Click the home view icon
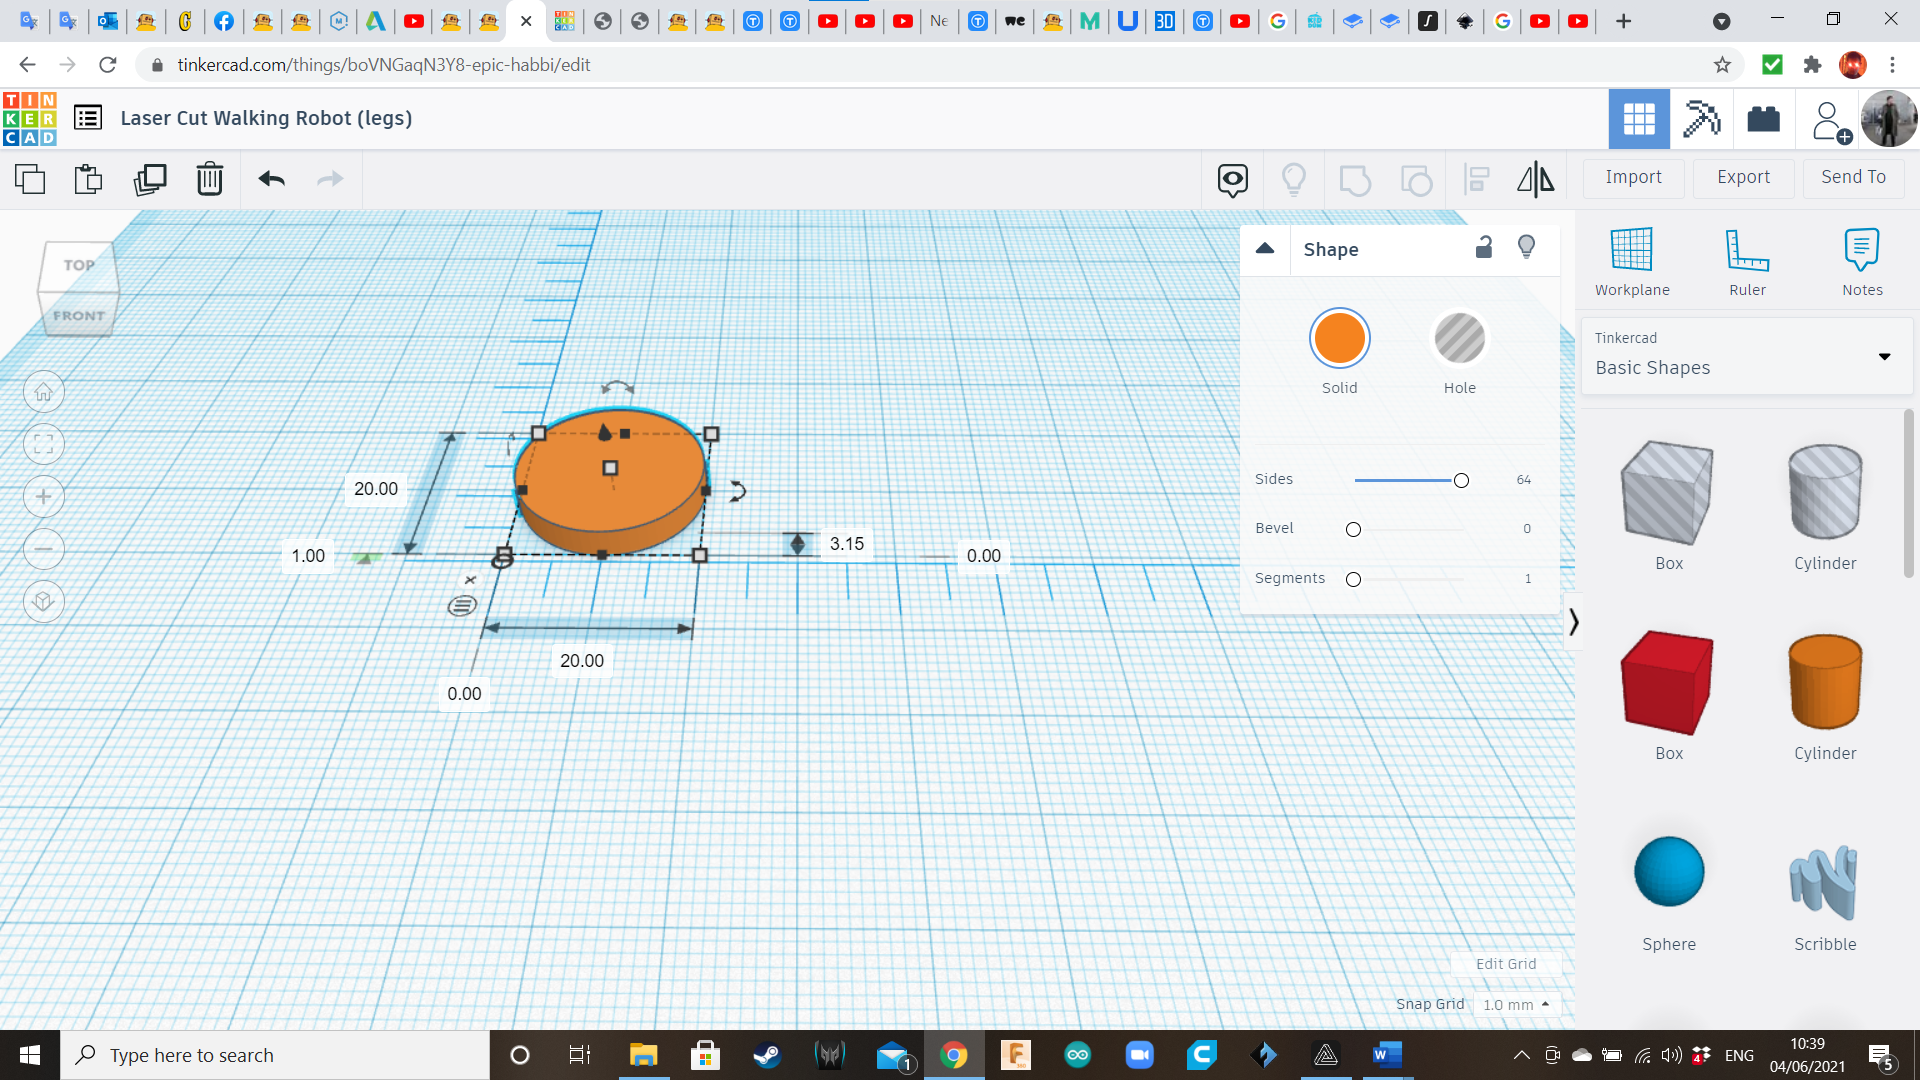1920x1080 pixels. 44,392
